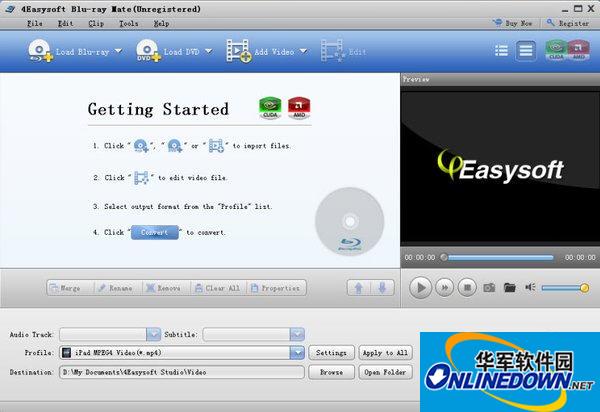Open the File menu
The height and width of the screenshot is (412, 600).
click(x=34, y=23)
